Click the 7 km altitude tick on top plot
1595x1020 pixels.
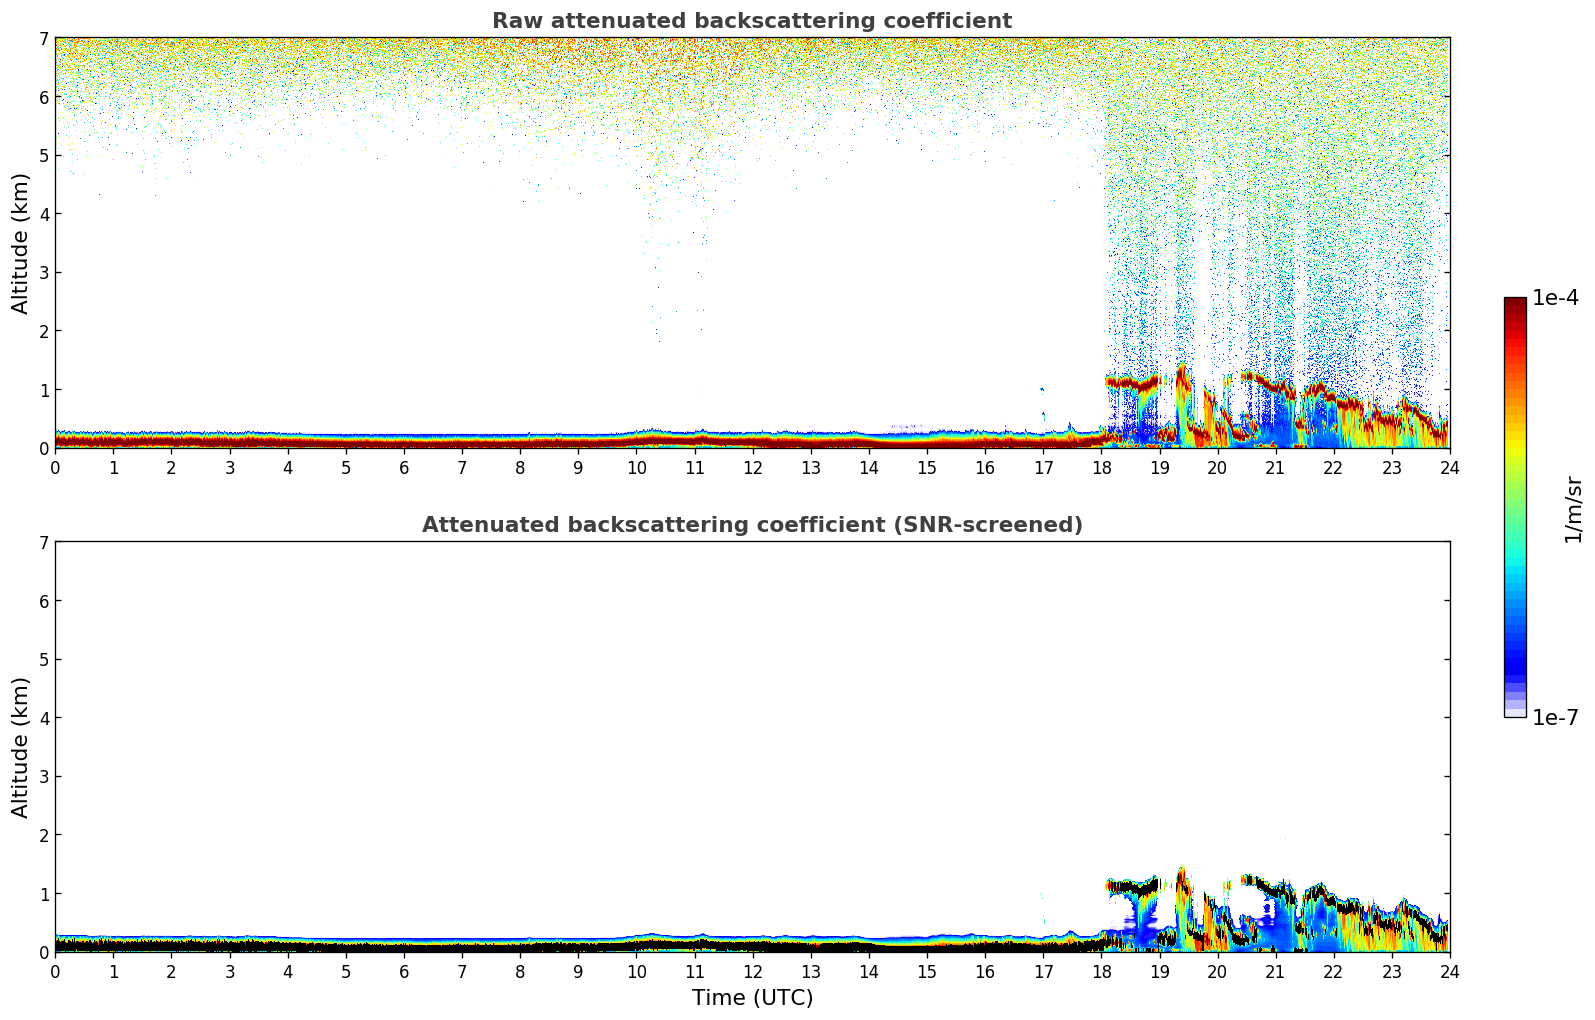43,39
